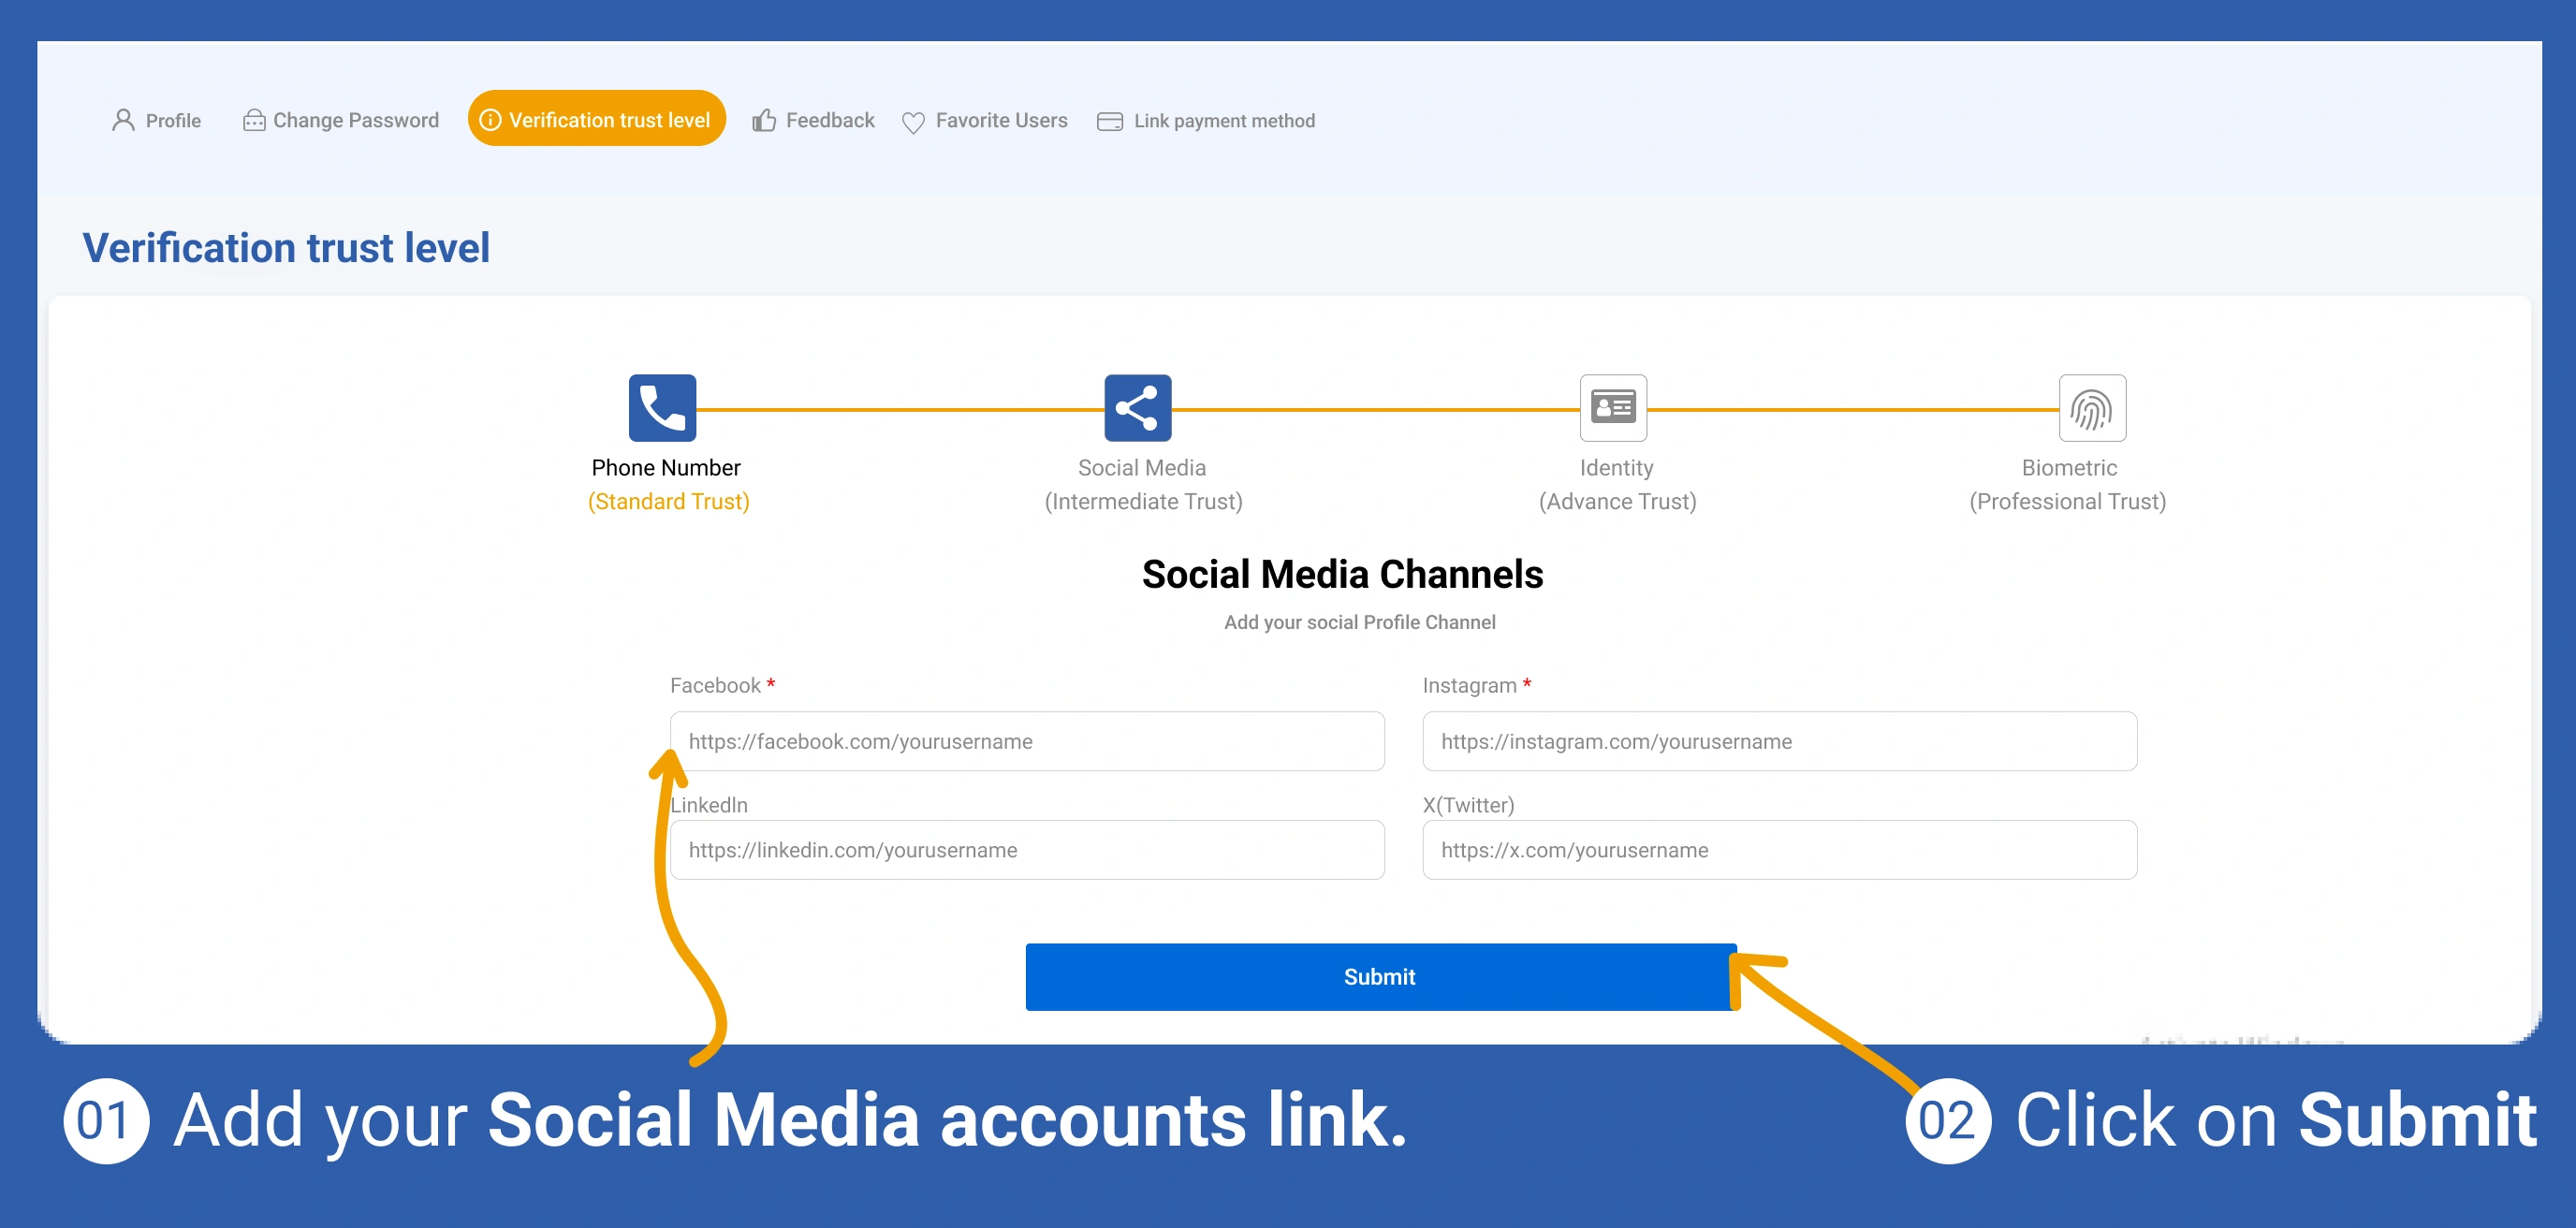
Task: Click the LinkedIn field label
Action: point(709,805)
